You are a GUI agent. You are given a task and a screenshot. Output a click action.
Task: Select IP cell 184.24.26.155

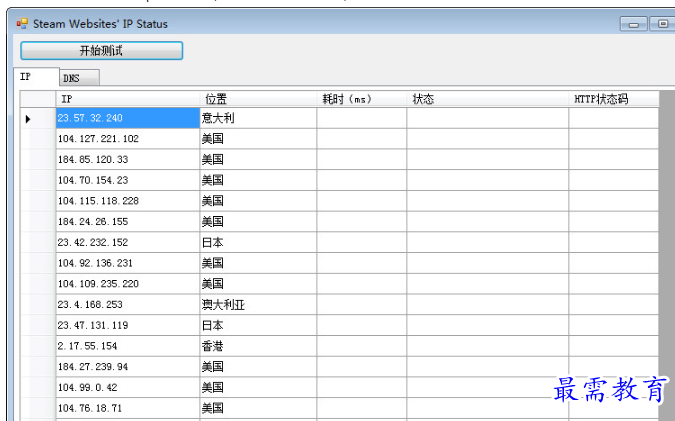pos(128,221)
